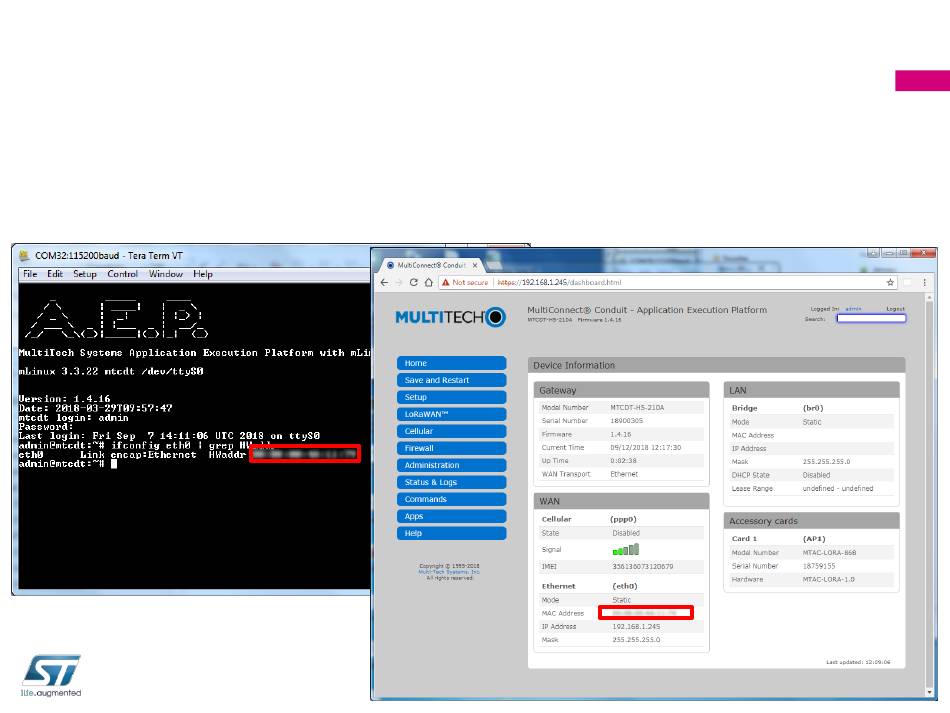Open the Administration section
Viewport: 950px width, 713px height.
click(x=451, y=465)
